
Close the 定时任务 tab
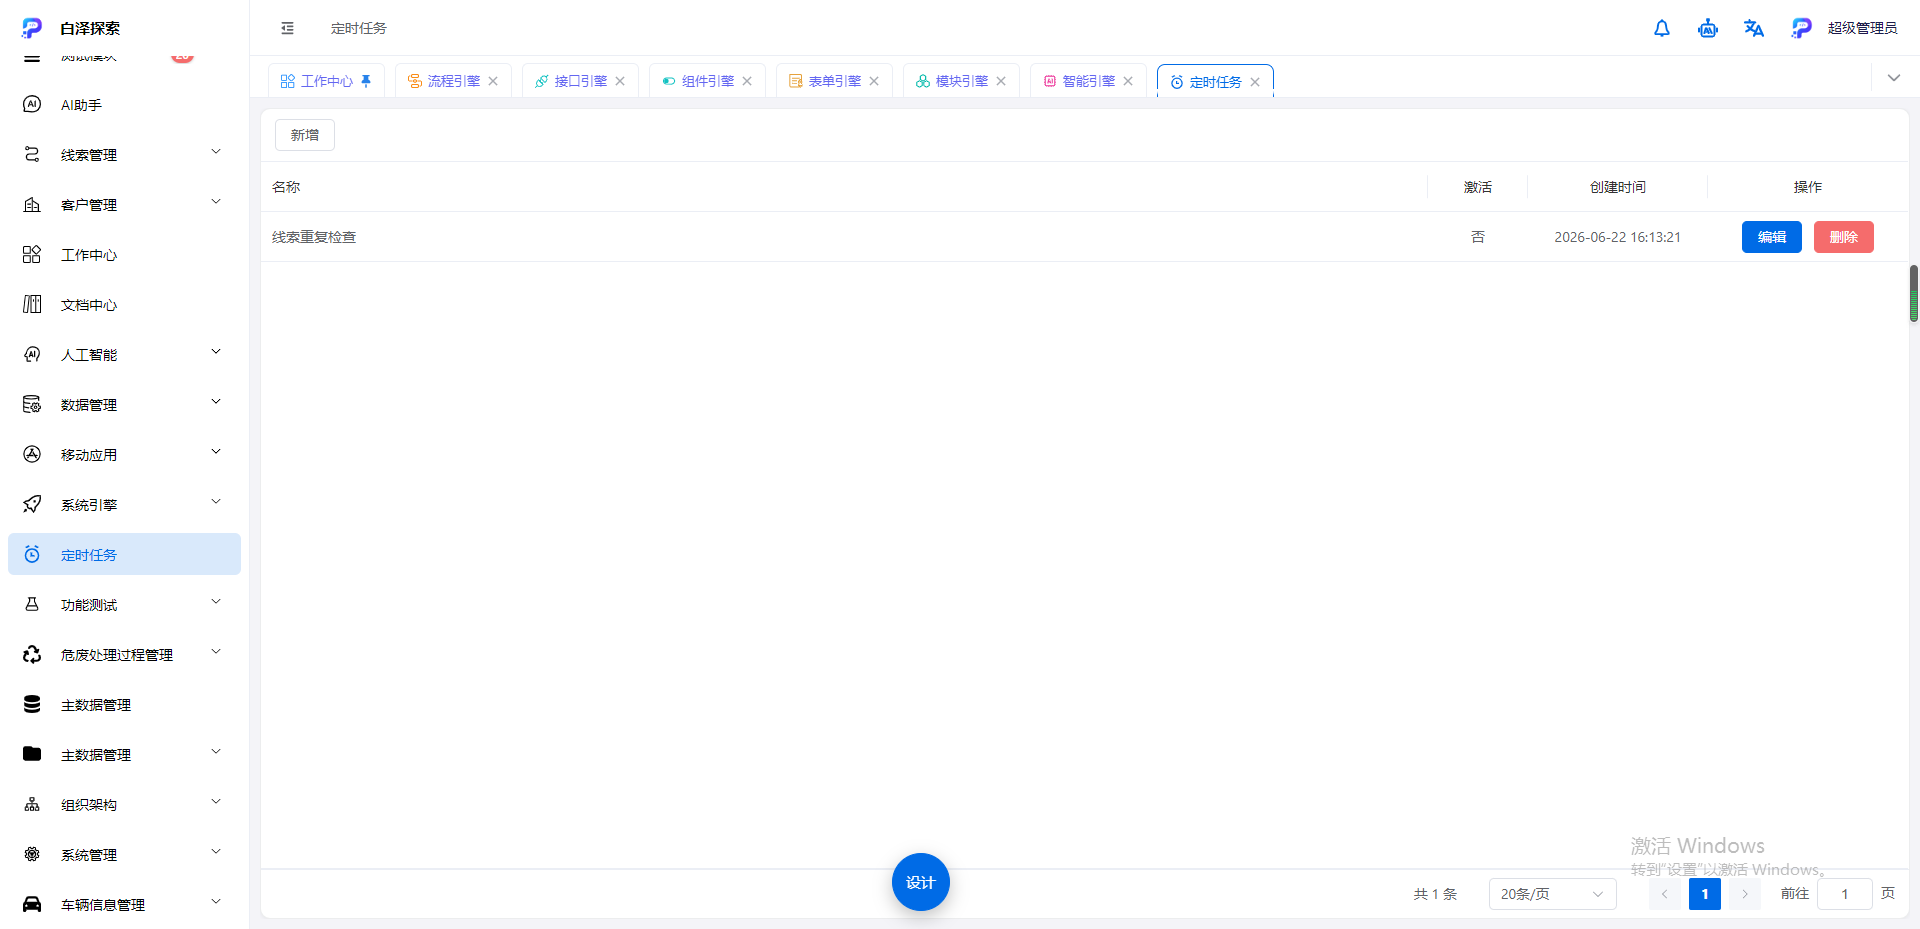(x=1255, y=82)
